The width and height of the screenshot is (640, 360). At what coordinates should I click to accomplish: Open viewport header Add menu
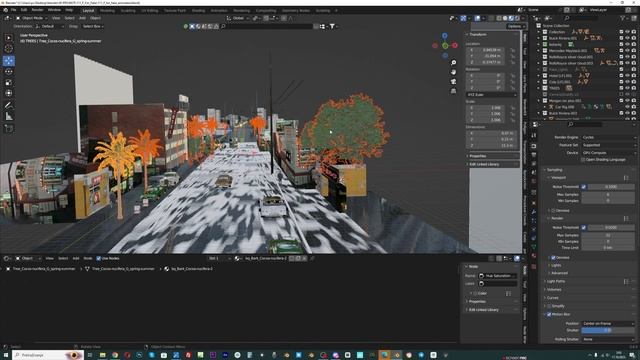[82, 18]
